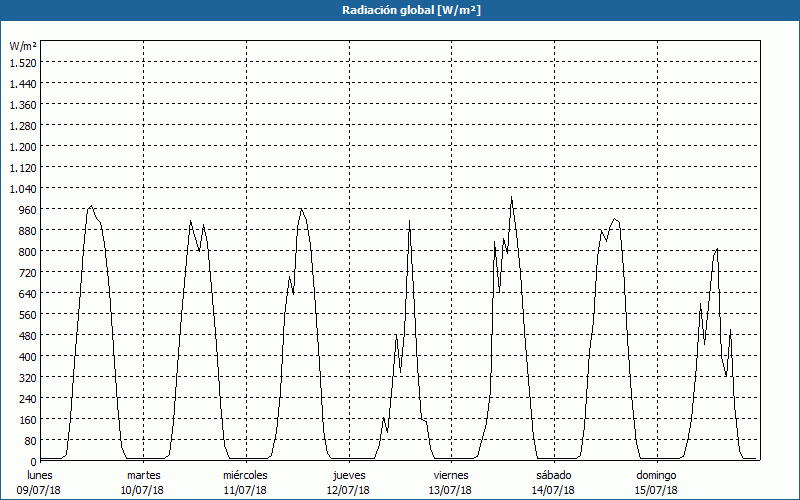Image resolution: width=800 pixels, height=500 pixels.
Task: Click the 11/07/18 date label
Action: 245,490
